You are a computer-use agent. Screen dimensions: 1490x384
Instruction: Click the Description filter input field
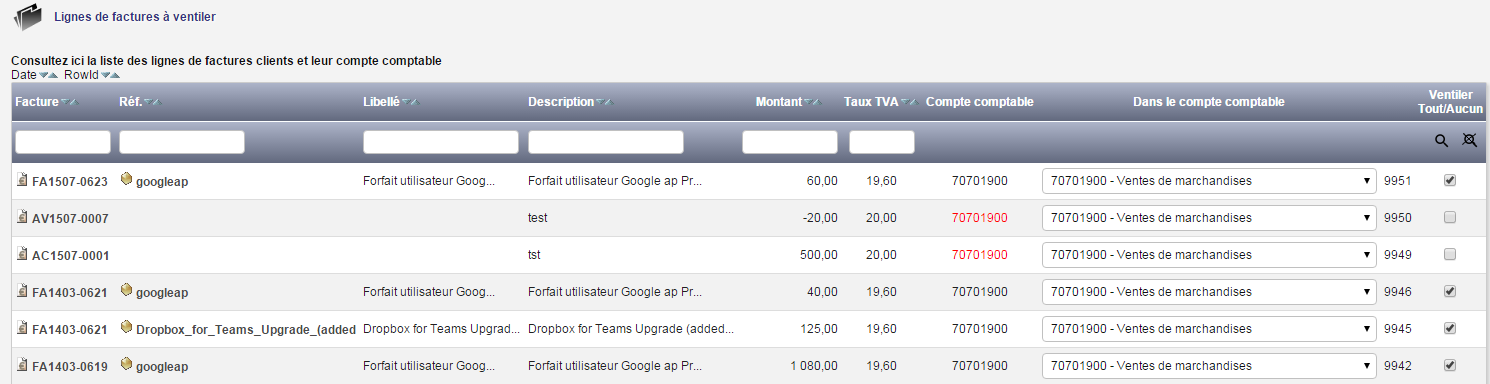tap(606, 142)
